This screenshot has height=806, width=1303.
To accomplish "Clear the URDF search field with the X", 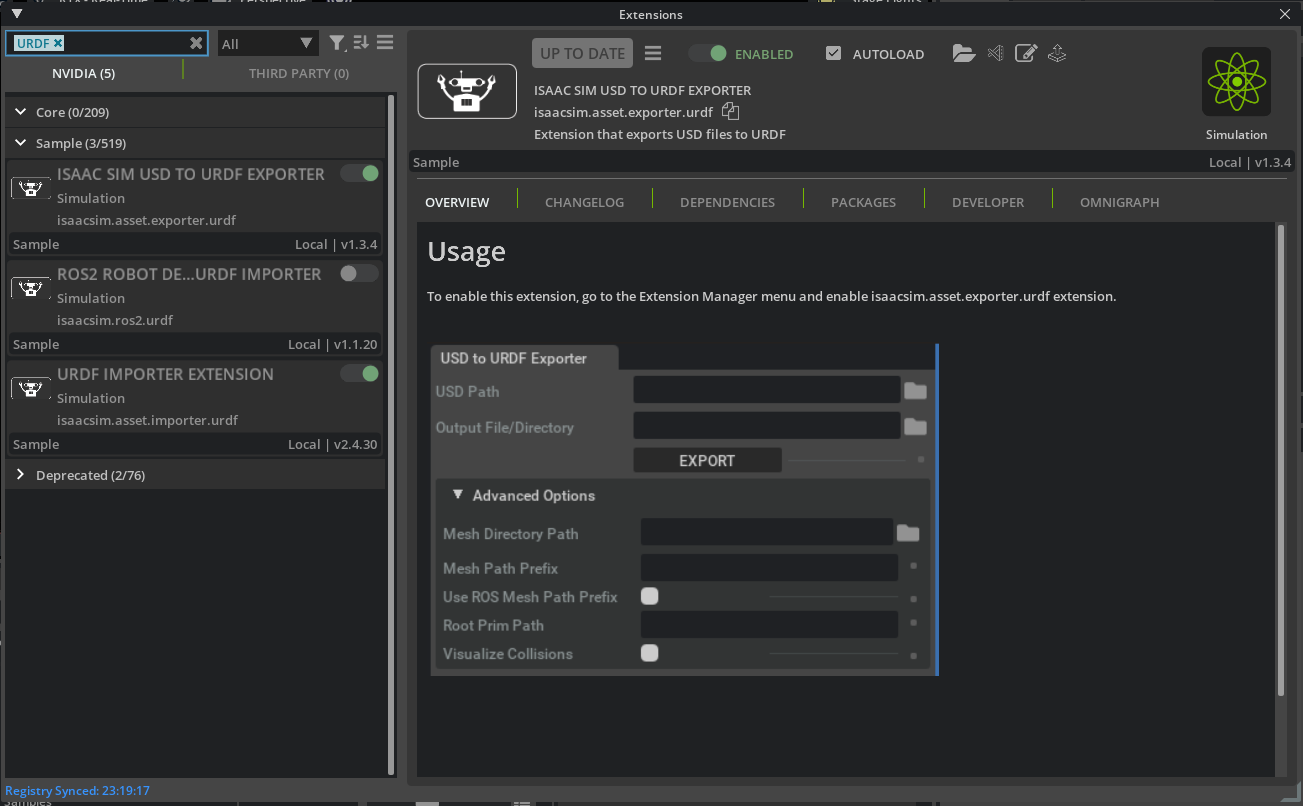I will pos(196,43).
